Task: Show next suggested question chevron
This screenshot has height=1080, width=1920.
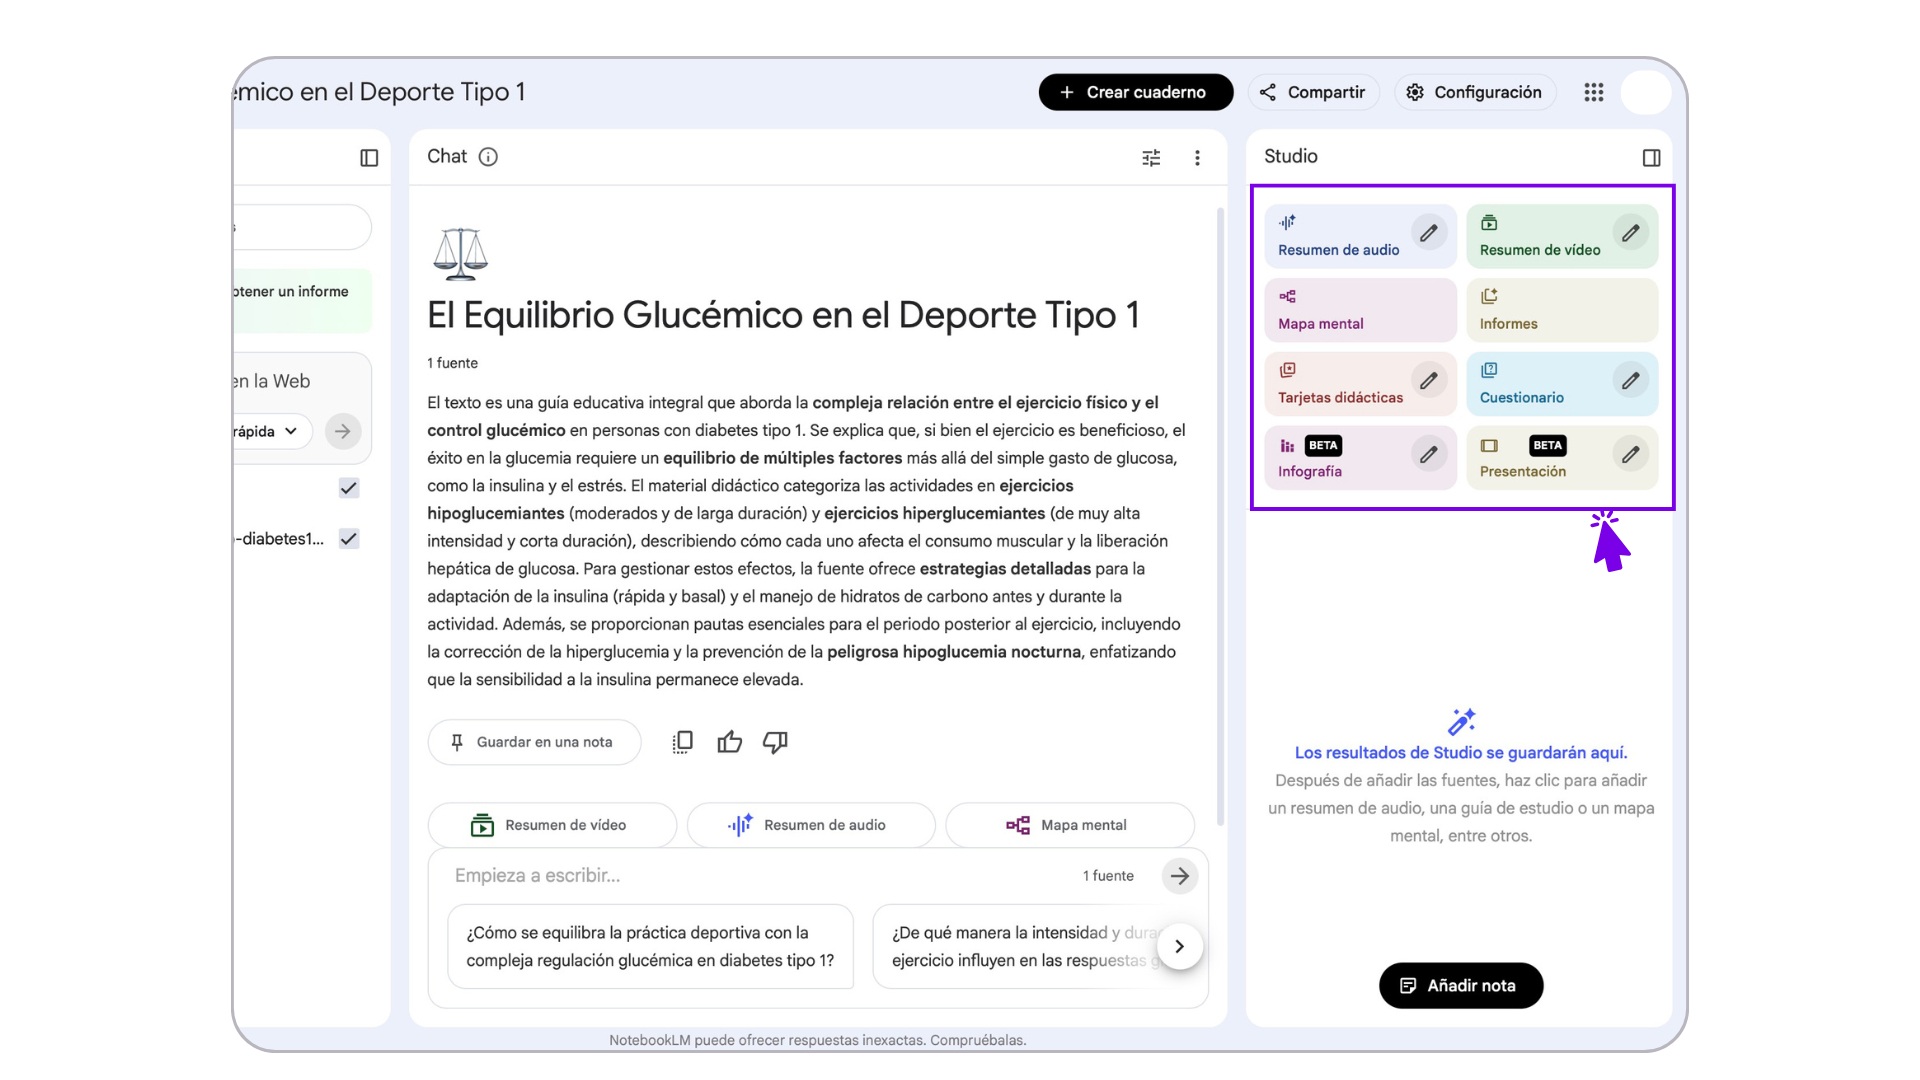Action: point(1180,946)
